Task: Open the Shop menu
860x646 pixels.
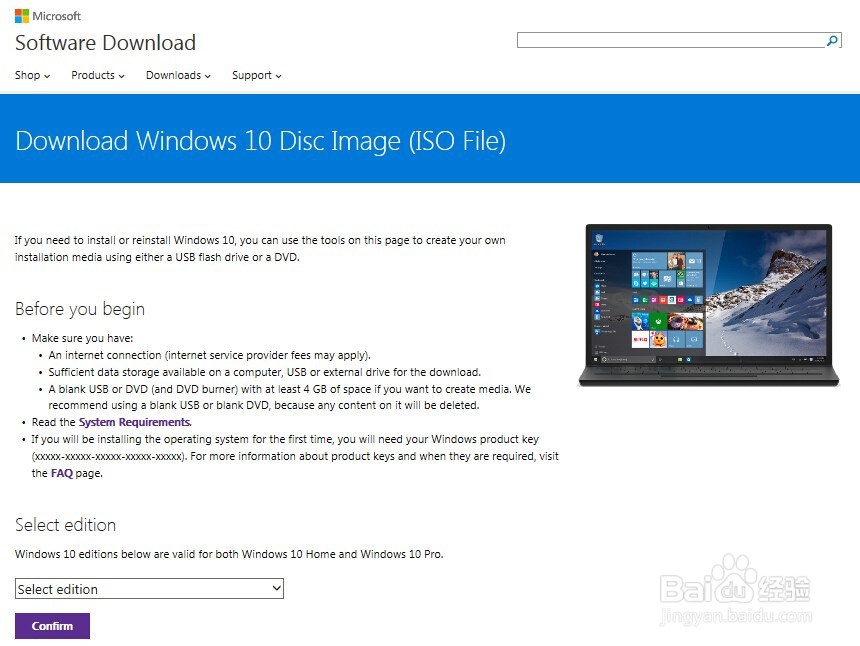Action: [32, 75]
